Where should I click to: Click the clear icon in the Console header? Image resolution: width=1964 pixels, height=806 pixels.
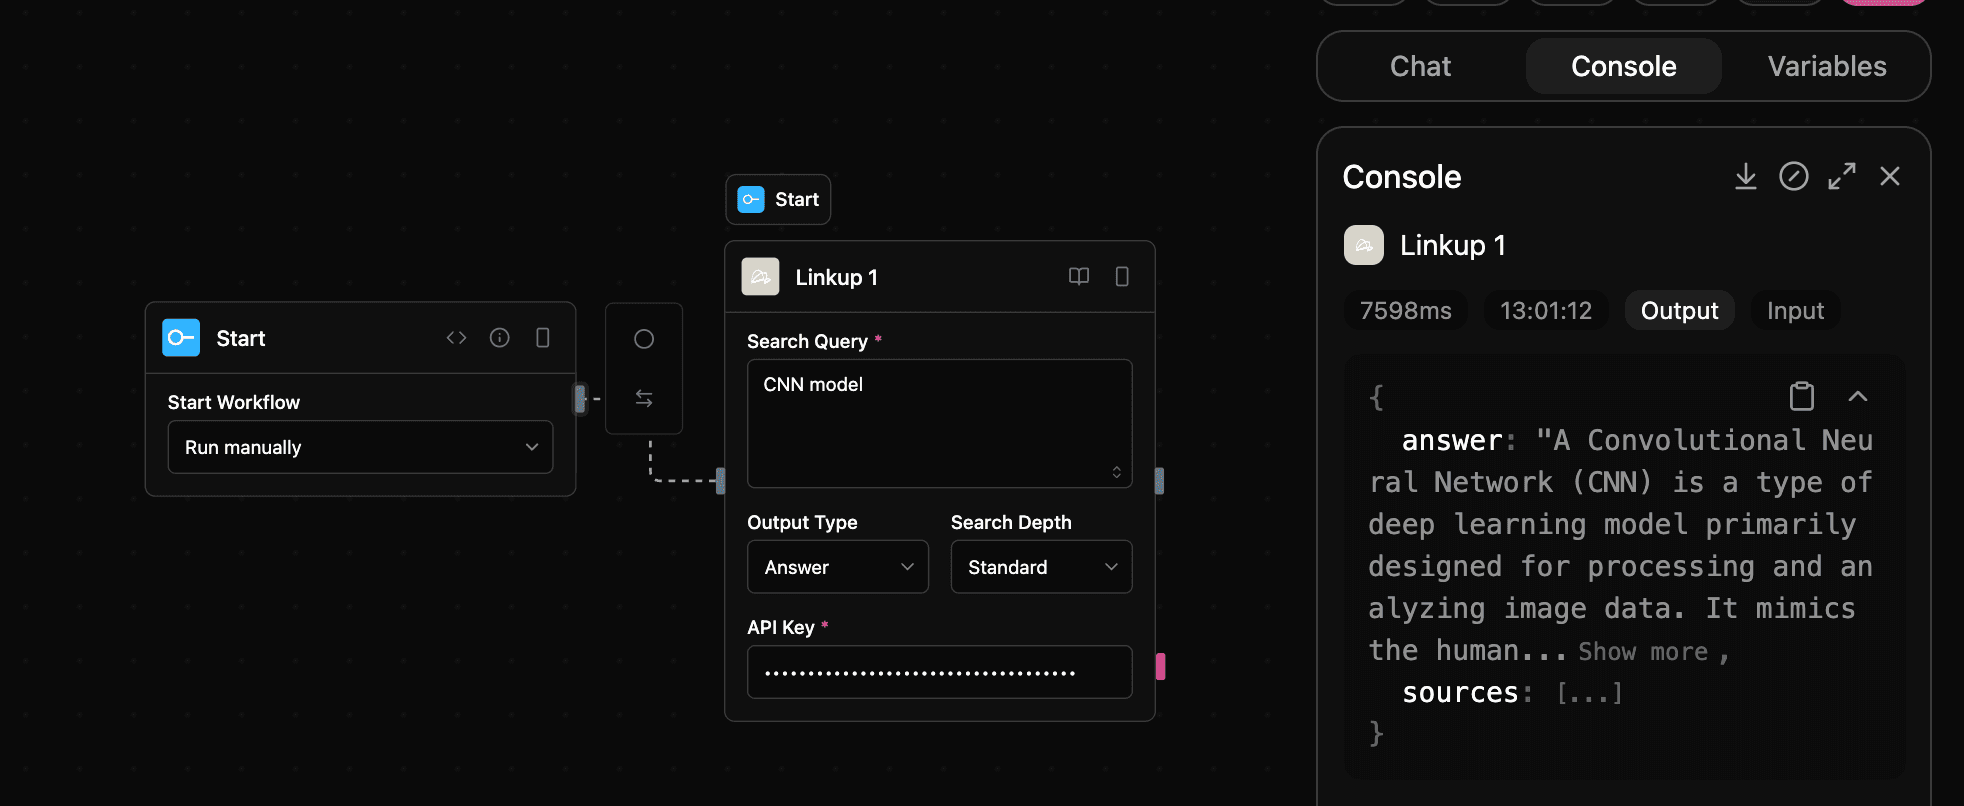point(1794,176)
